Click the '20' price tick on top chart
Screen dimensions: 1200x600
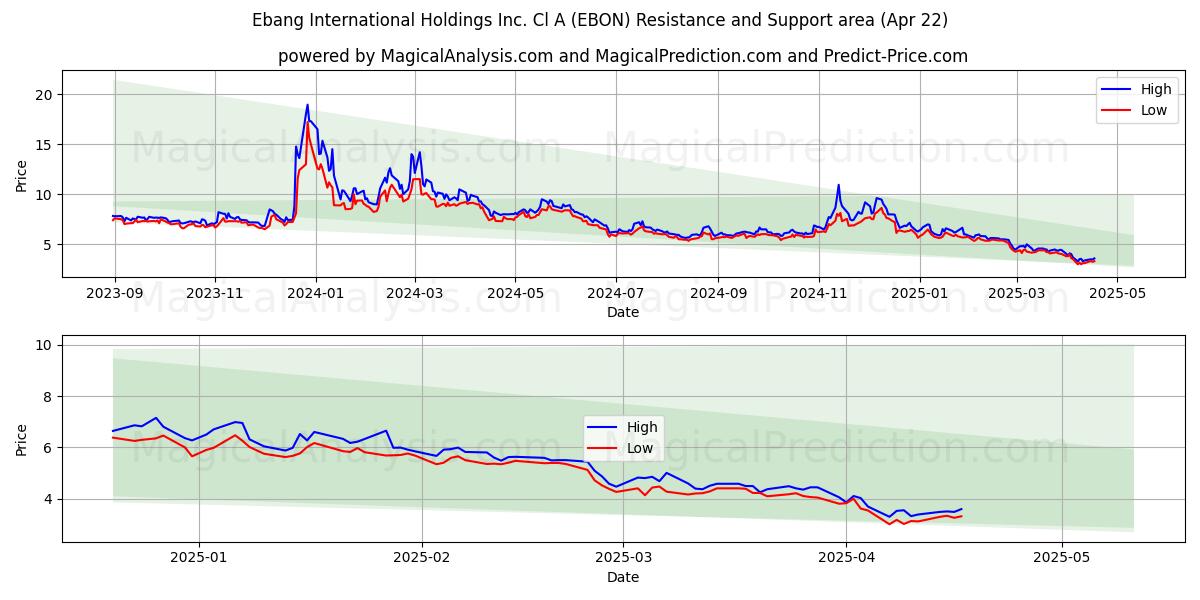click(x=45, y=94)
